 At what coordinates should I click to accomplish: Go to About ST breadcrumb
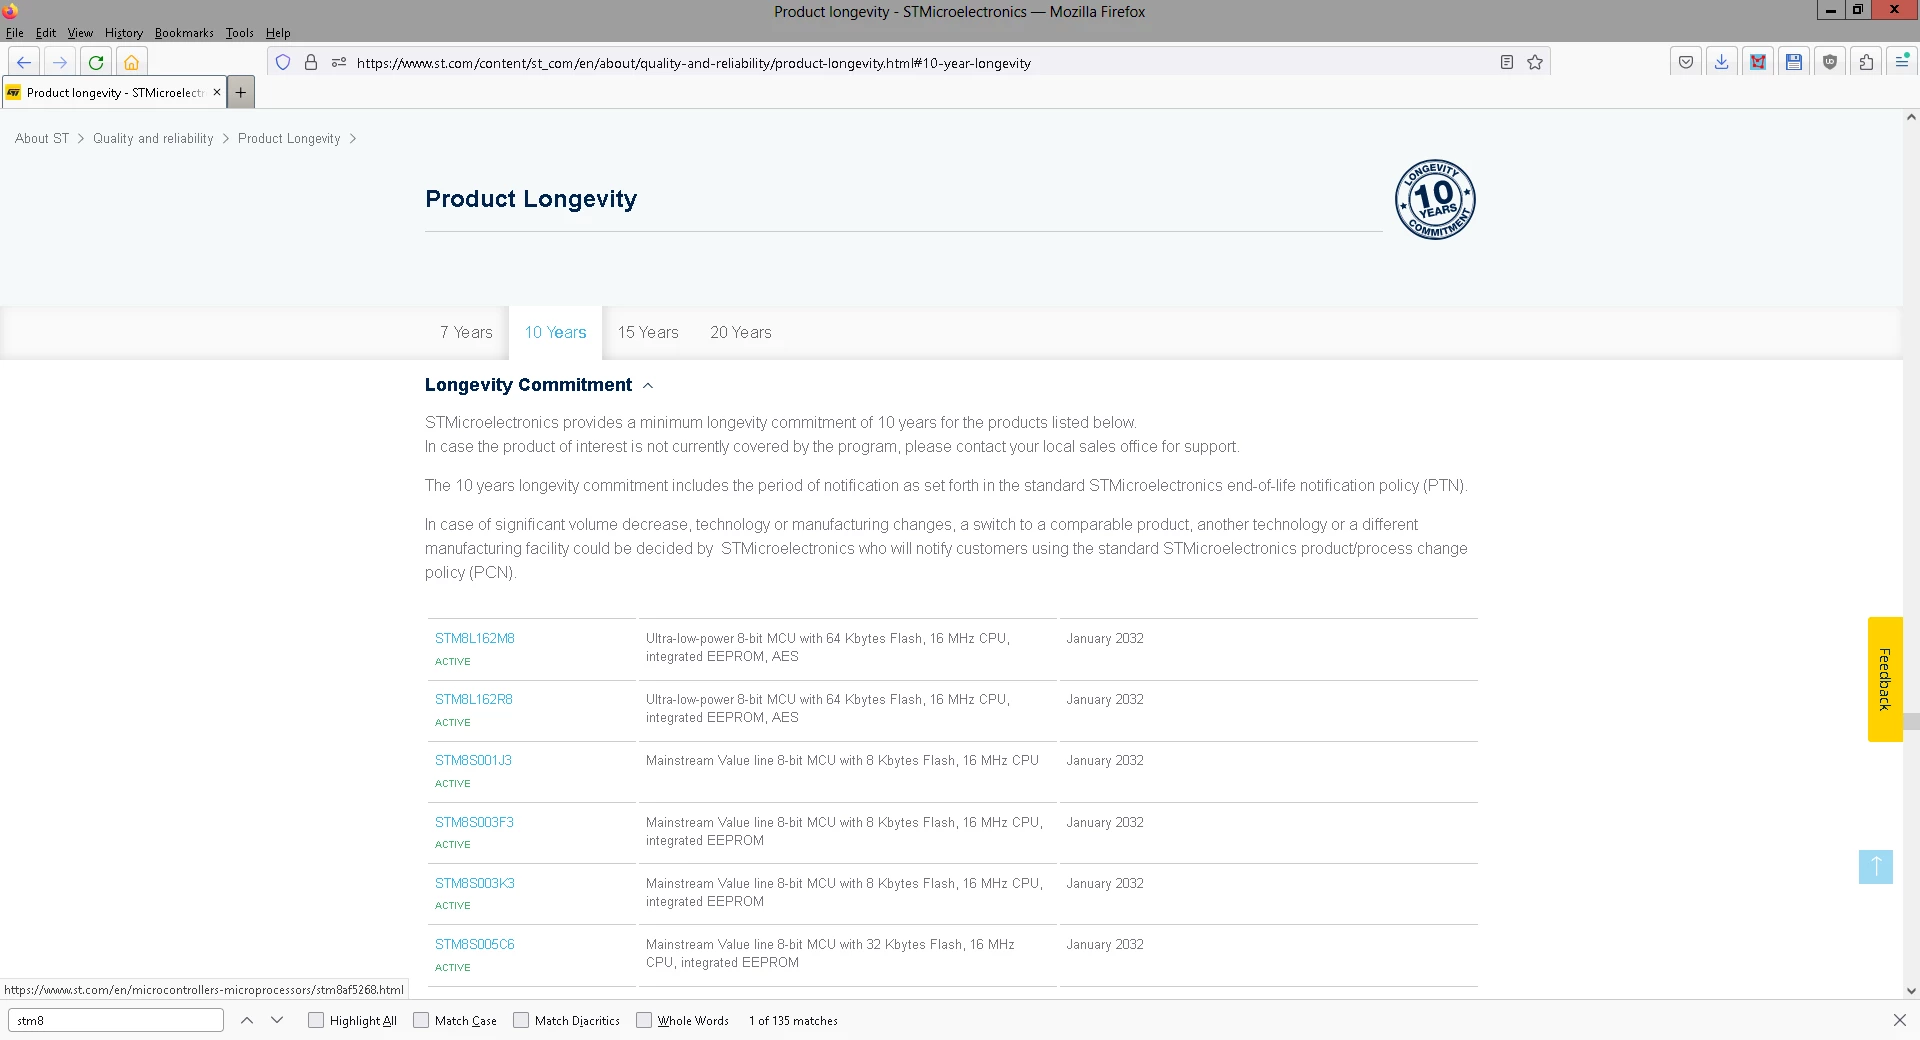42,139
